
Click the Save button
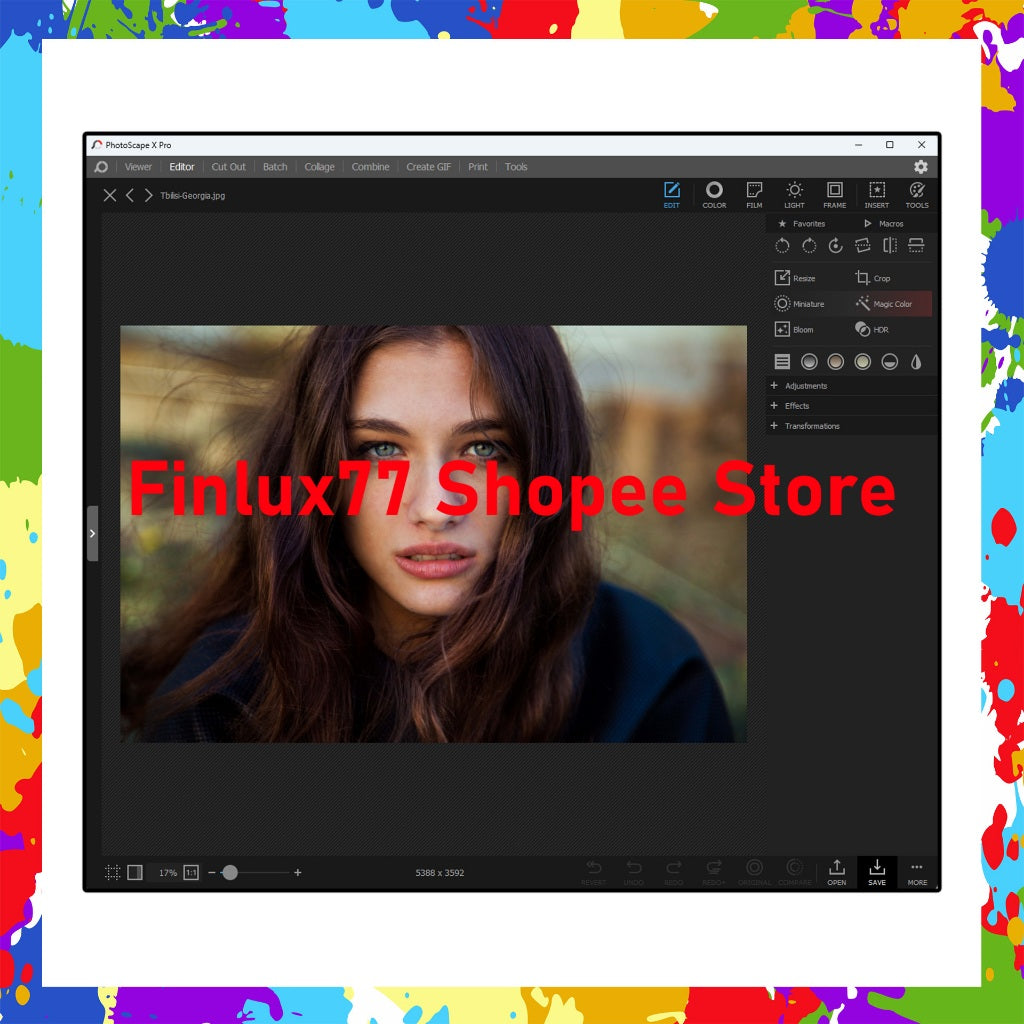click(877, 872)
